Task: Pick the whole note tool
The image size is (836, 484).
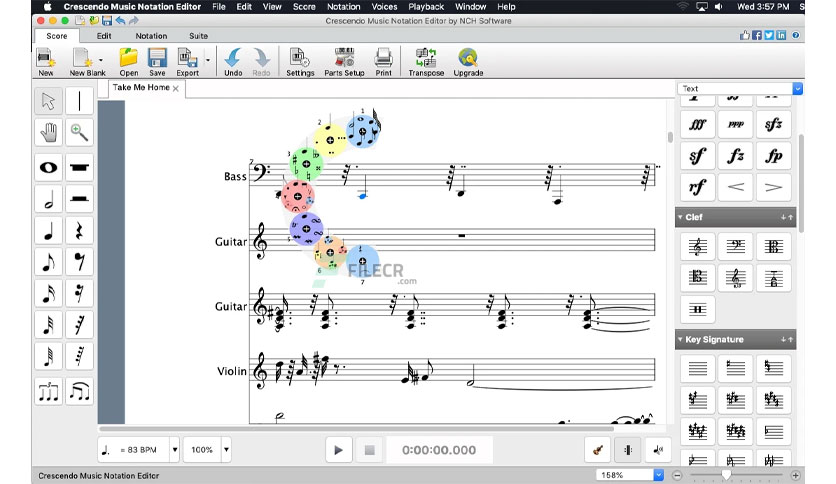Action: 49,167
